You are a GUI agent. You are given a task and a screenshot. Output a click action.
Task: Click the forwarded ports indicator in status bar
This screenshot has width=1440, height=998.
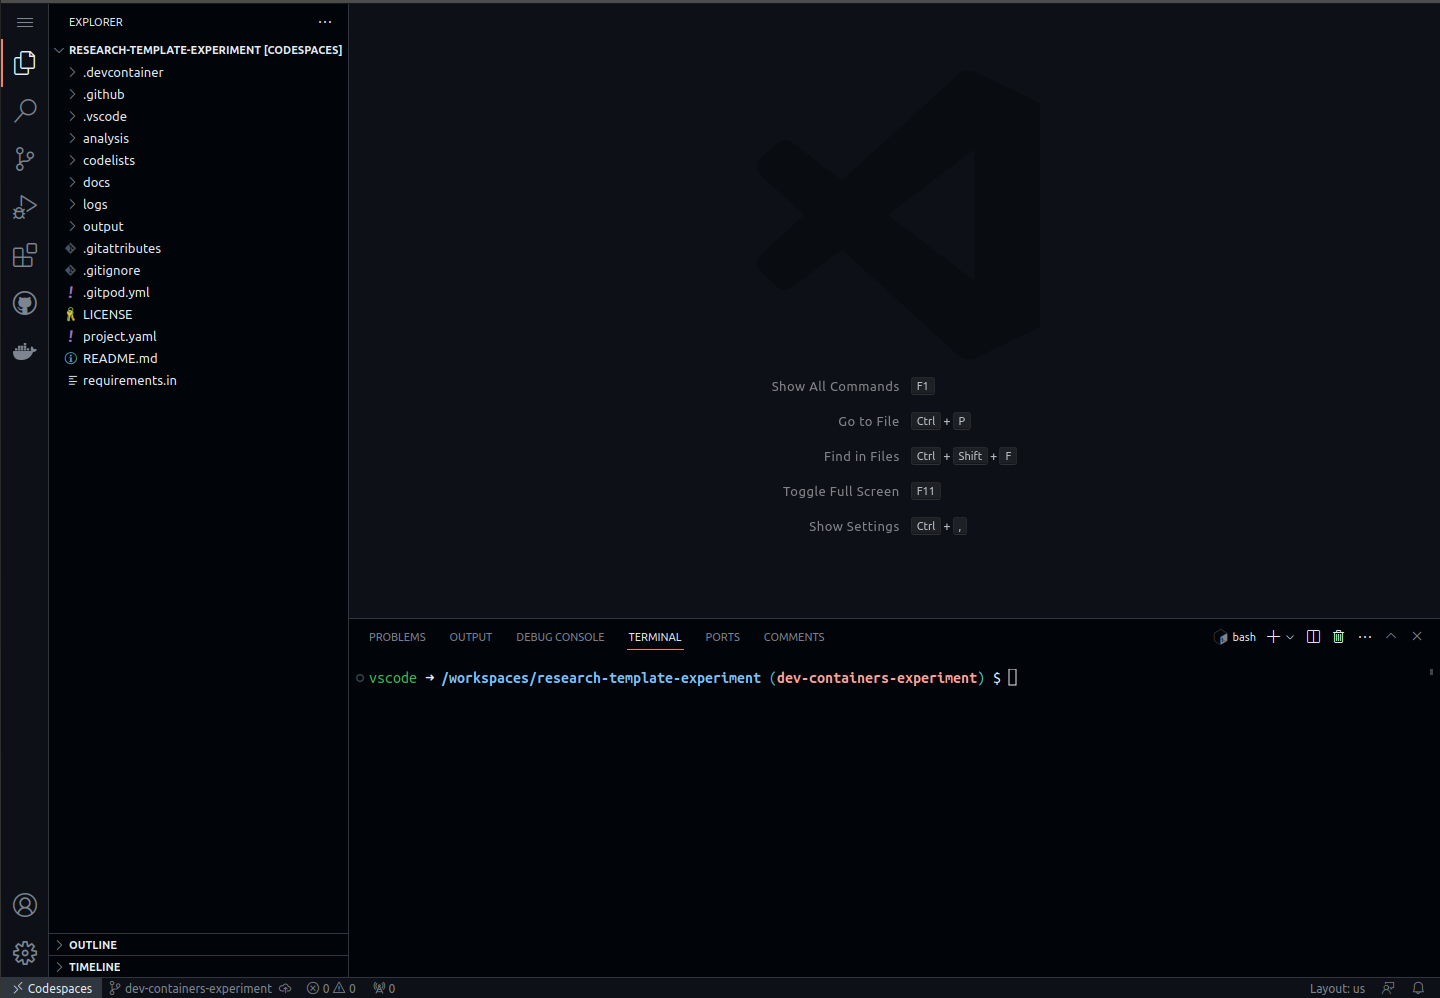(x=384, y=988)
